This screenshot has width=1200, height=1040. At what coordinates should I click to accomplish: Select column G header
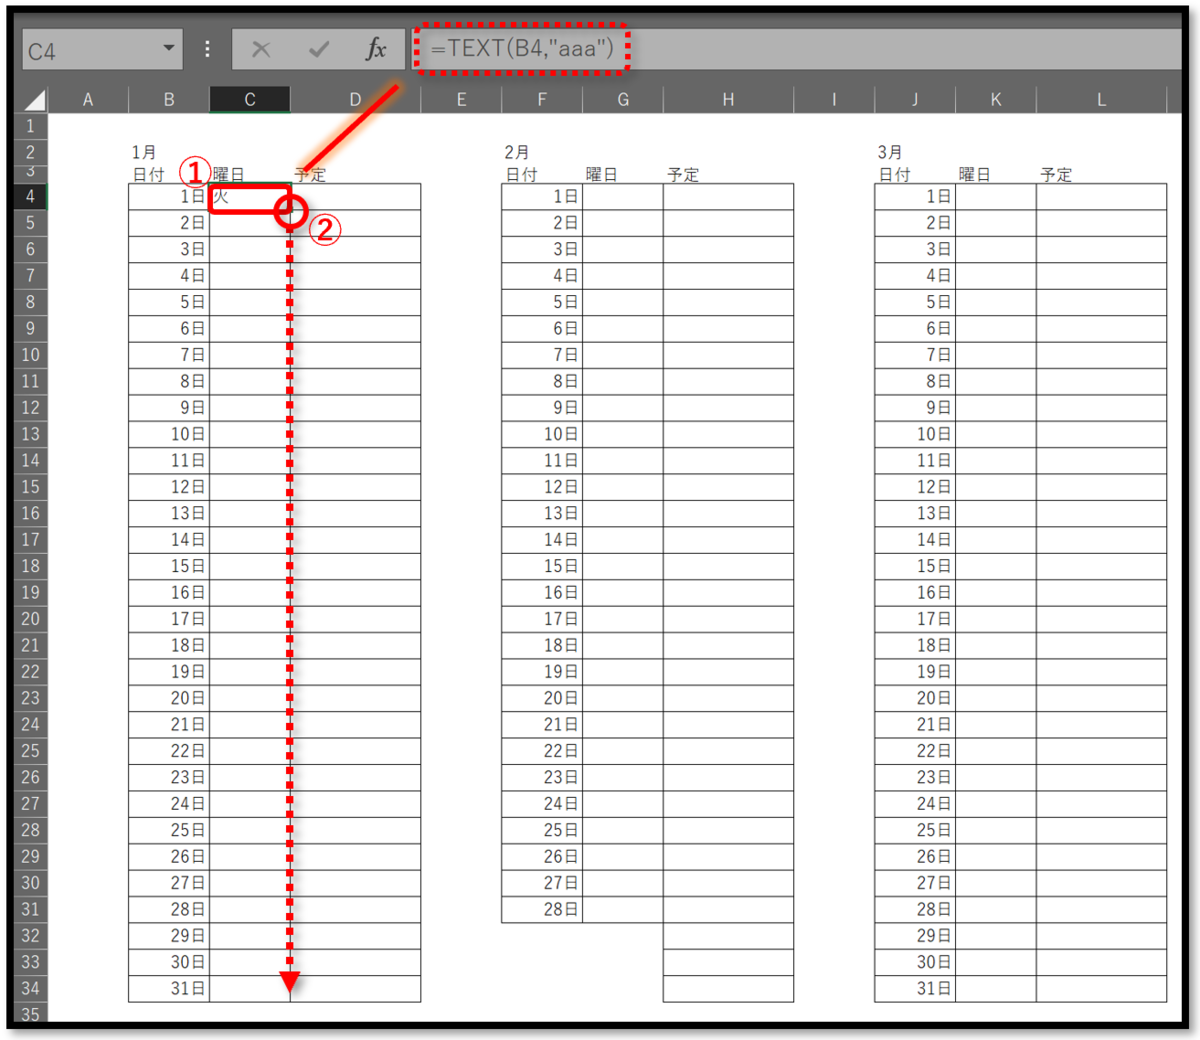(x=623, y=99)
